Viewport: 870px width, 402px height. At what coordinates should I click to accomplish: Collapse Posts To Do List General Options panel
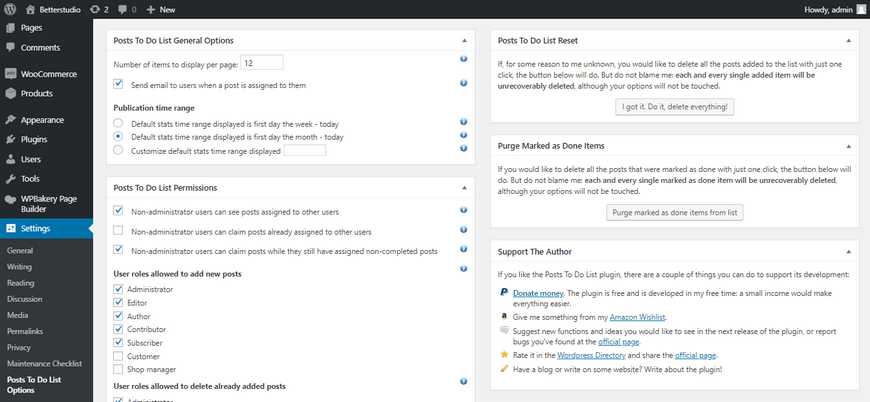464,40
